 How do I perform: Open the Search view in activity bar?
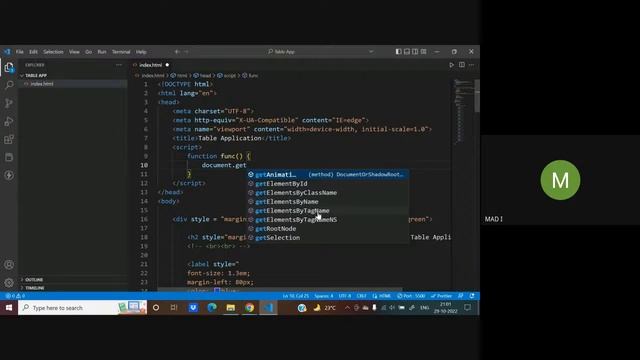coord(9,85)
